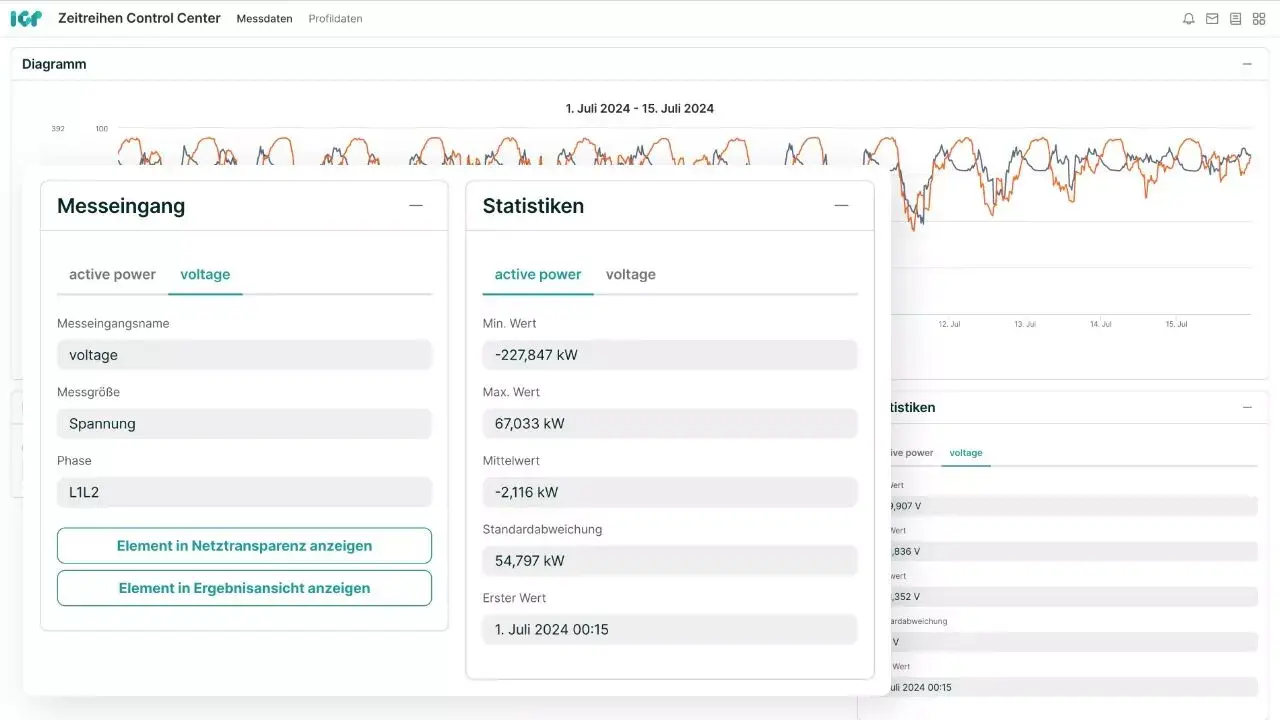
Task: Select voltage tab in background Statistiken panel
Action: [966, 453]
